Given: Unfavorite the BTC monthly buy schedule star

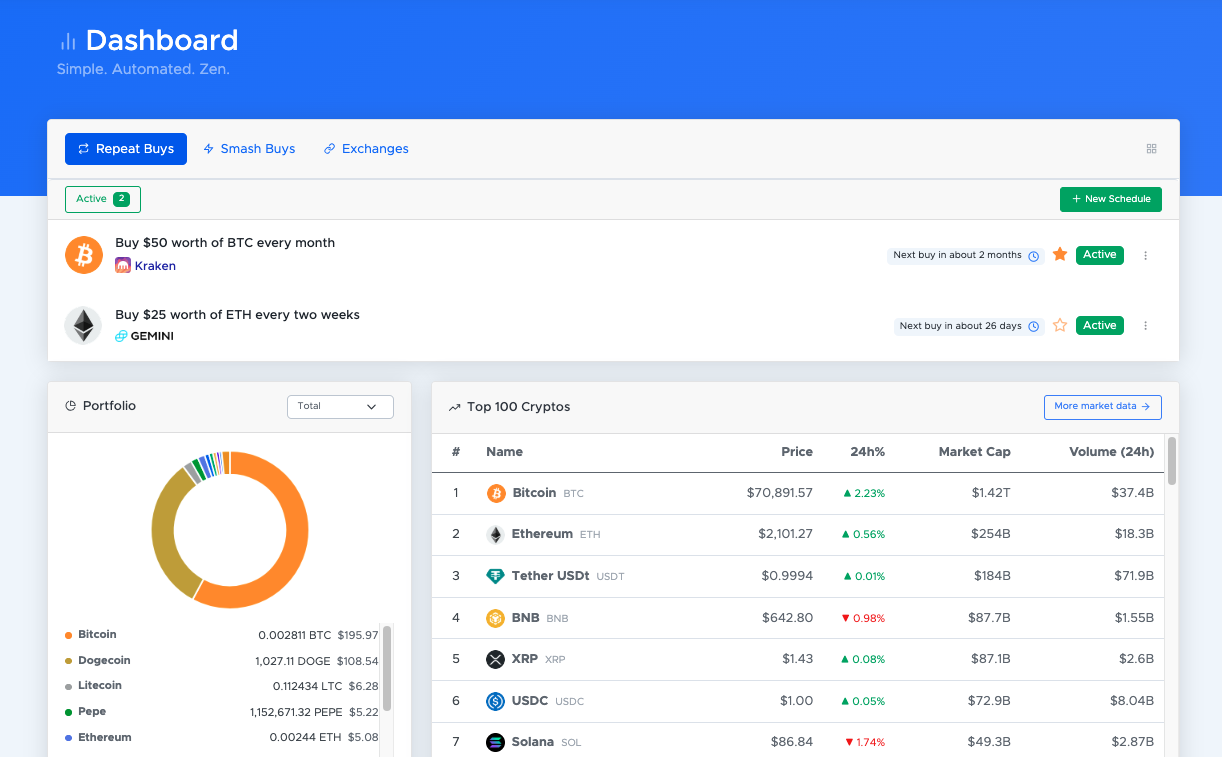Looking at the screenshot, I should pos(1059,255).
